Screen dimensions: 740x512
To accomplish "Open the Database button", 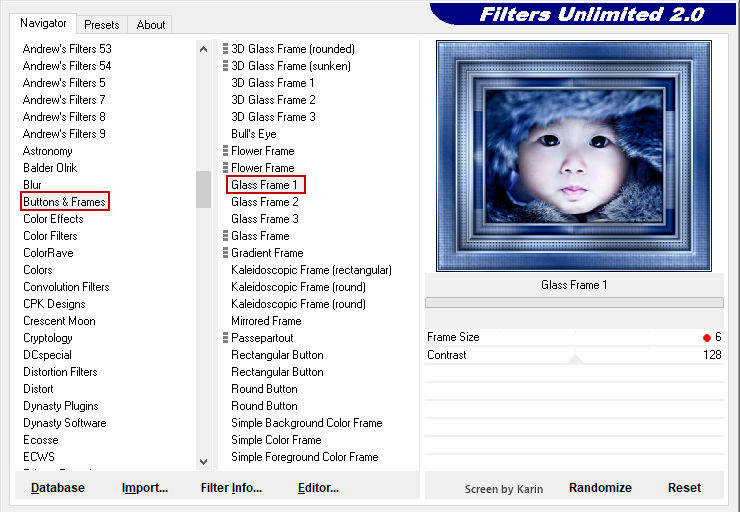I will pyautogui.click(x=58, y=488).
